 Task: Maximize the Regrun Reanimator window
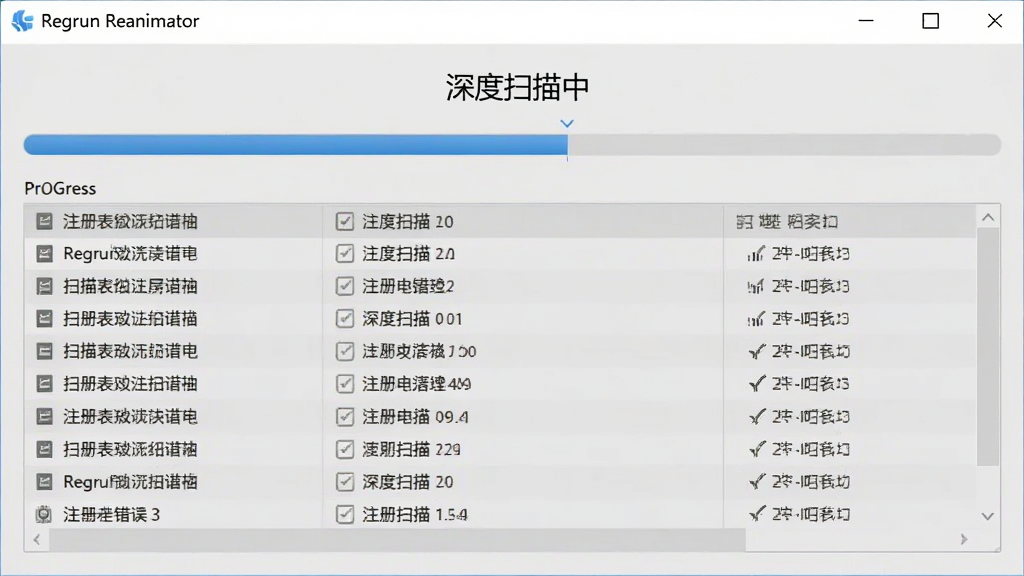tap(931, 21)
